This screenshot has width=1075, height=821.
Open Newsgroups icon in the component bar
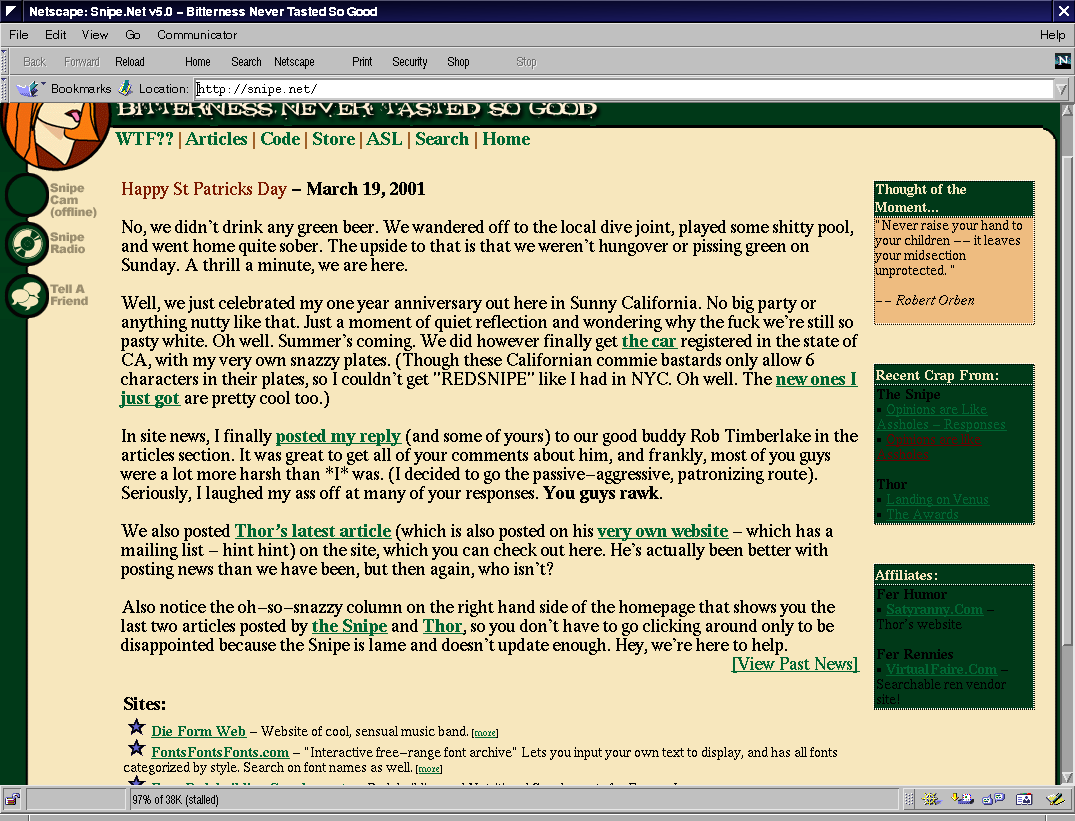[993, 799]
